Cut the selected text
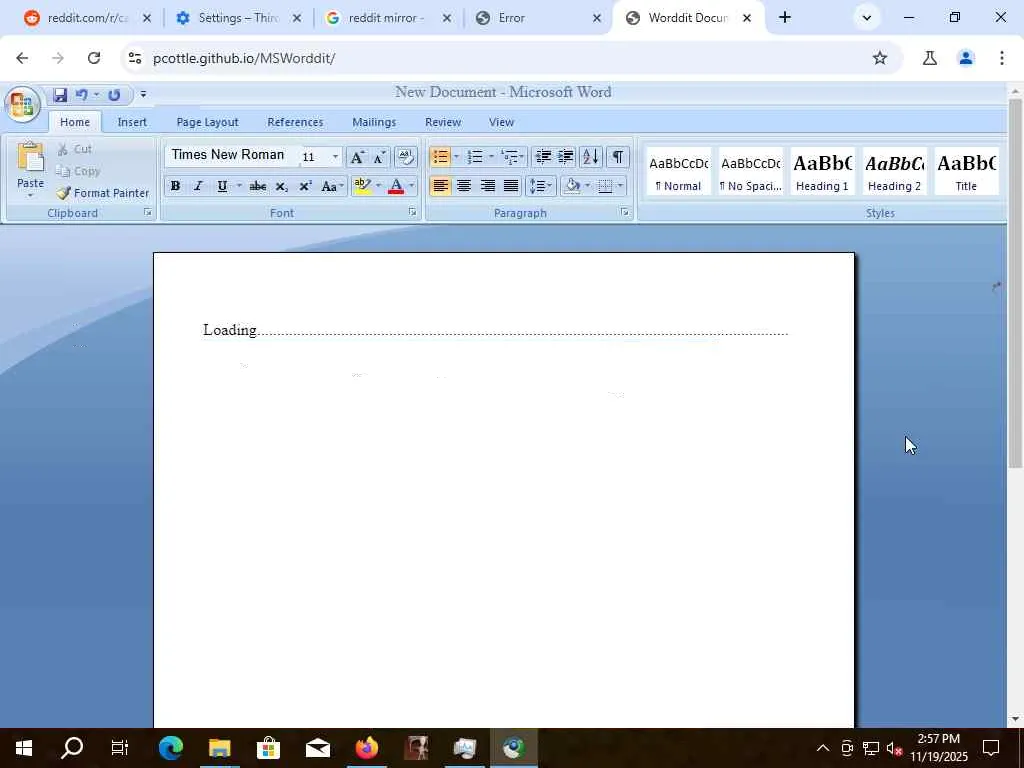 [x=74, y=149]
